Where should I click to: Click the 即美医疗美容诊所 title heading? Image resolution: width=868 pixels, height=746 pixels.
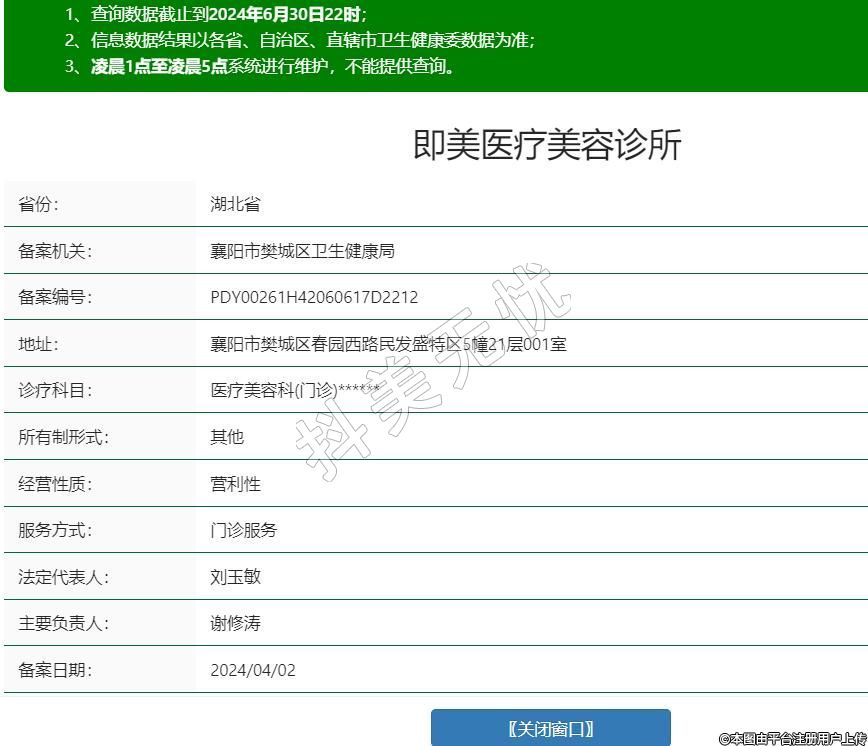click(547, 145)
